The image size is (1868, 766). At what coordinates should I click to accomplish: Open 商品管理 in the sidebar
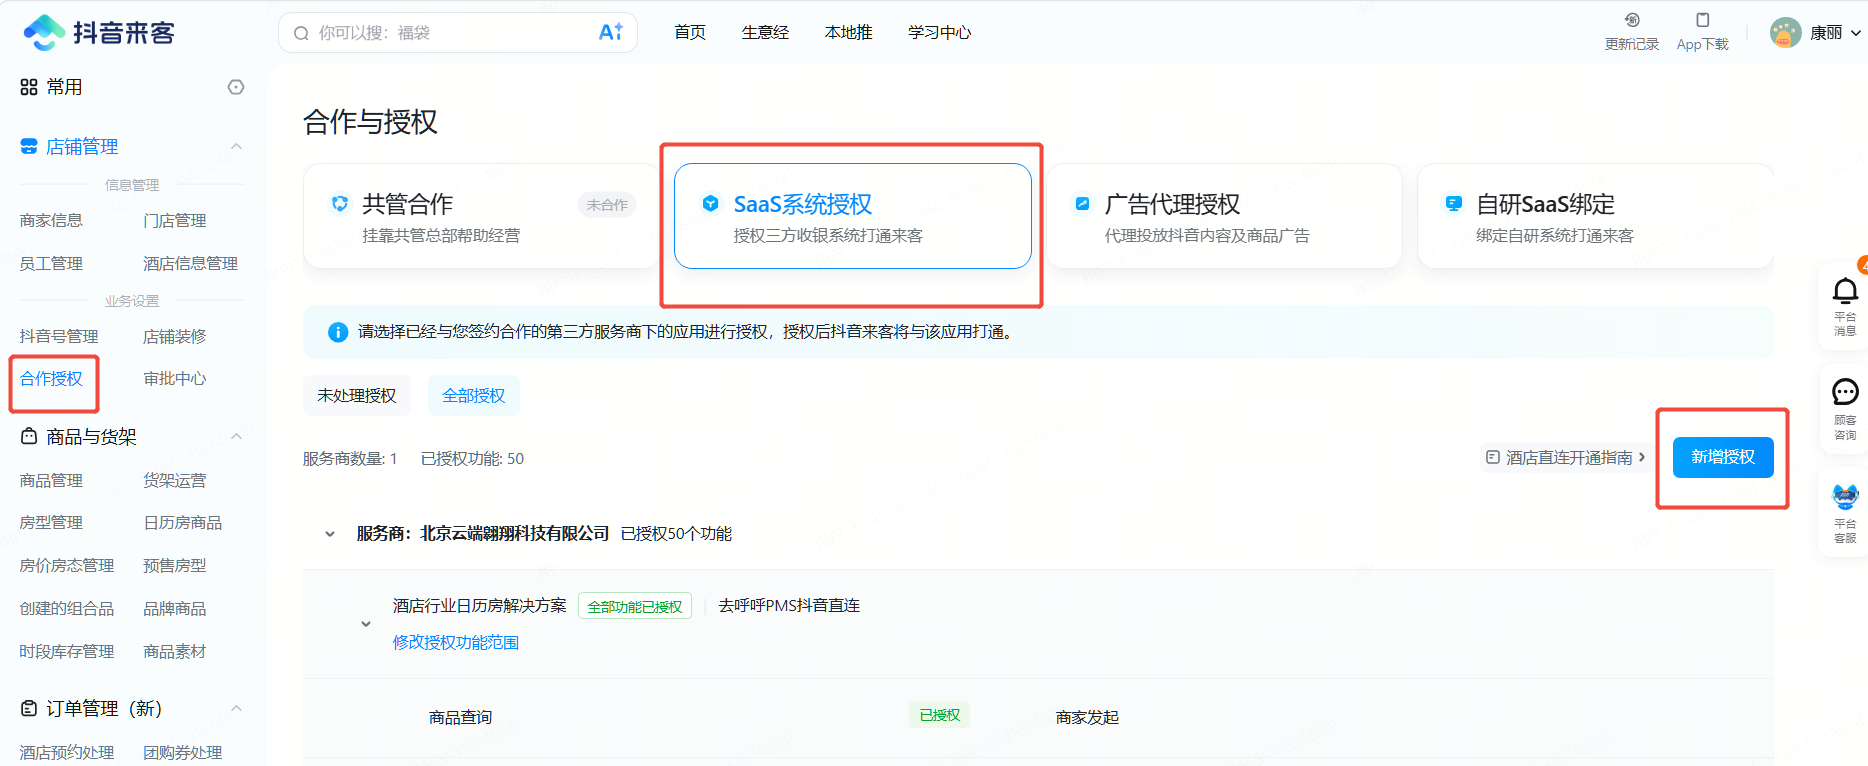click(x=51, y=480)
